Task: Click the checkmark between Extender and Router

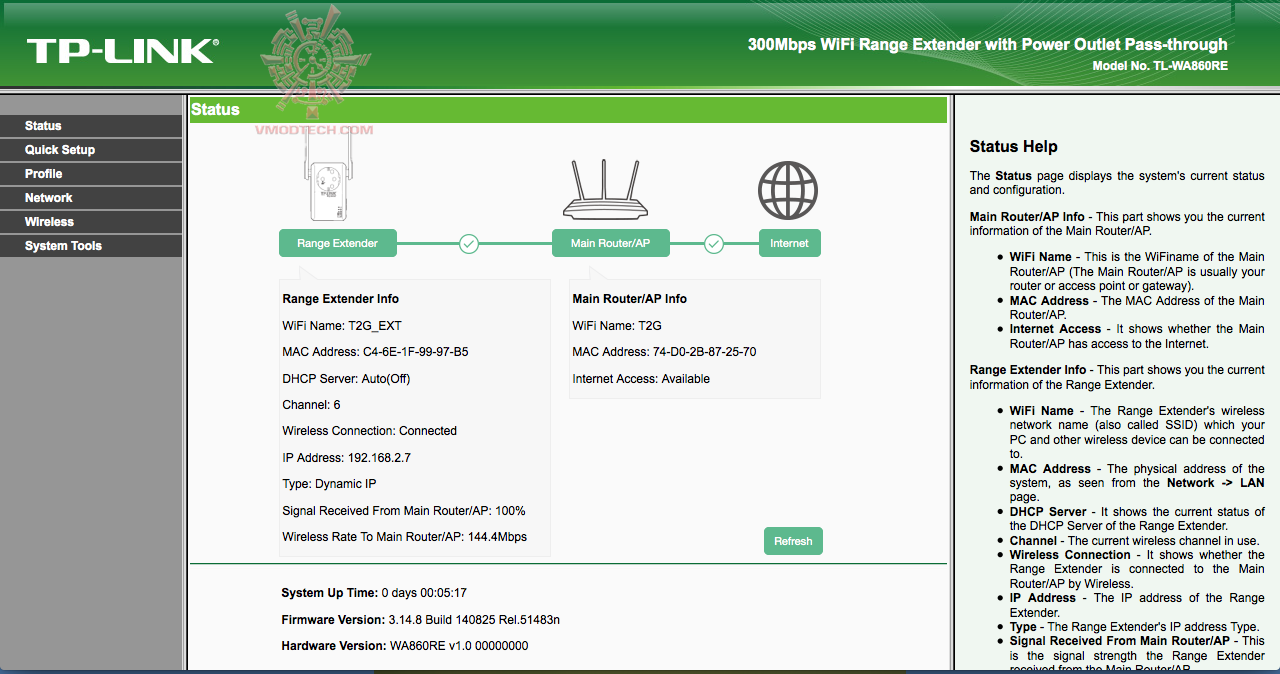Action: (469, 243)
